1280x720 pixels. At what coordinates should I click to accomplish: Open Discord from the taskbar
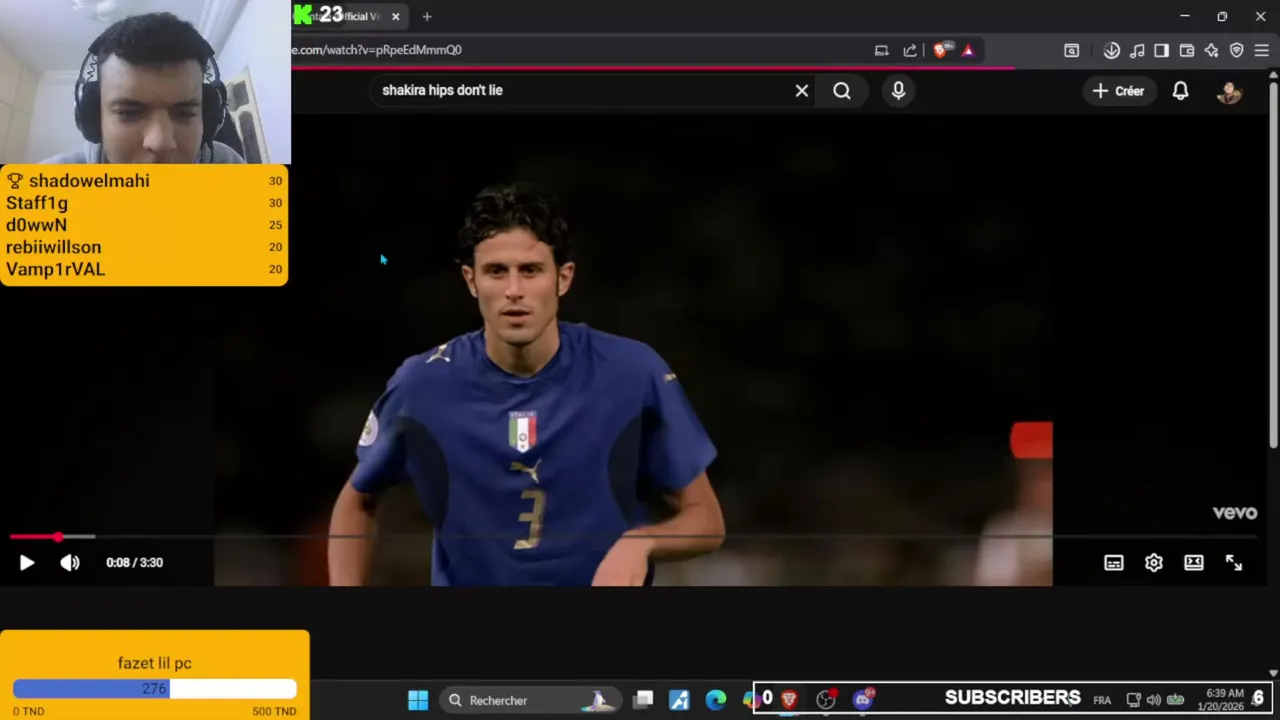coord(862,699)
